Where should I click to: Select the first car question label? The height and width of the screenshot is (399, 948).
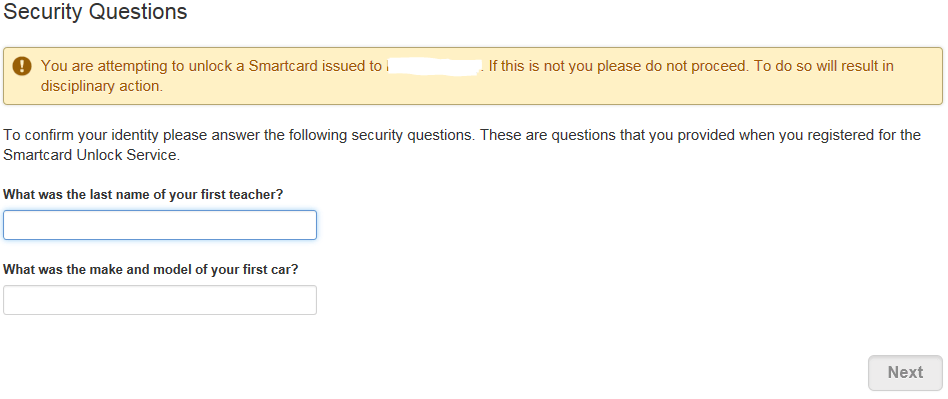(151, 270)
